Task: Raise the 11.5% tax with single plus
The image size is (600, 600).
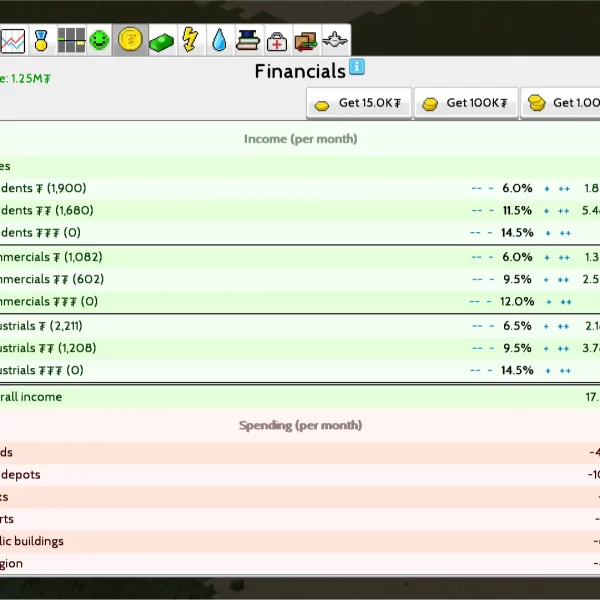Action: (547, 211)
